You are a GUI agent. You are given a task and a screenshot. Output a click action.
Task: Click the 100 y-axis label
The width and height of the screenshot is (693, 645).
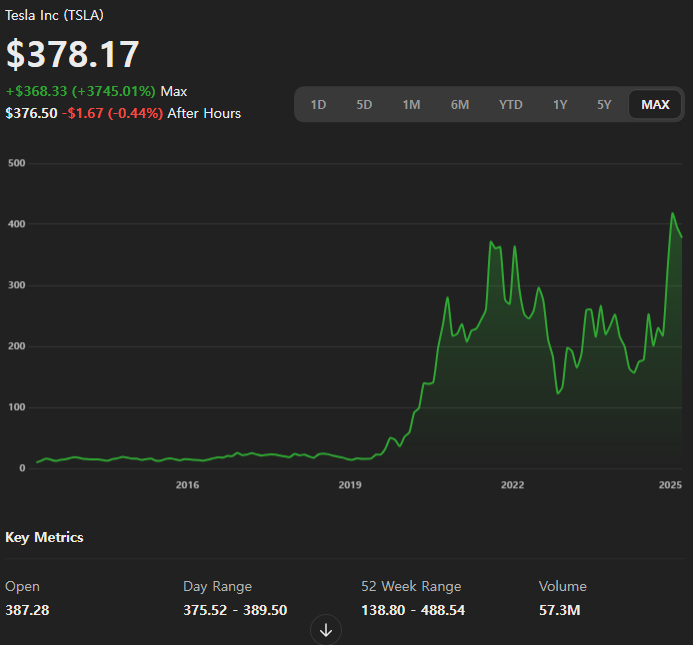click(17, 407)
